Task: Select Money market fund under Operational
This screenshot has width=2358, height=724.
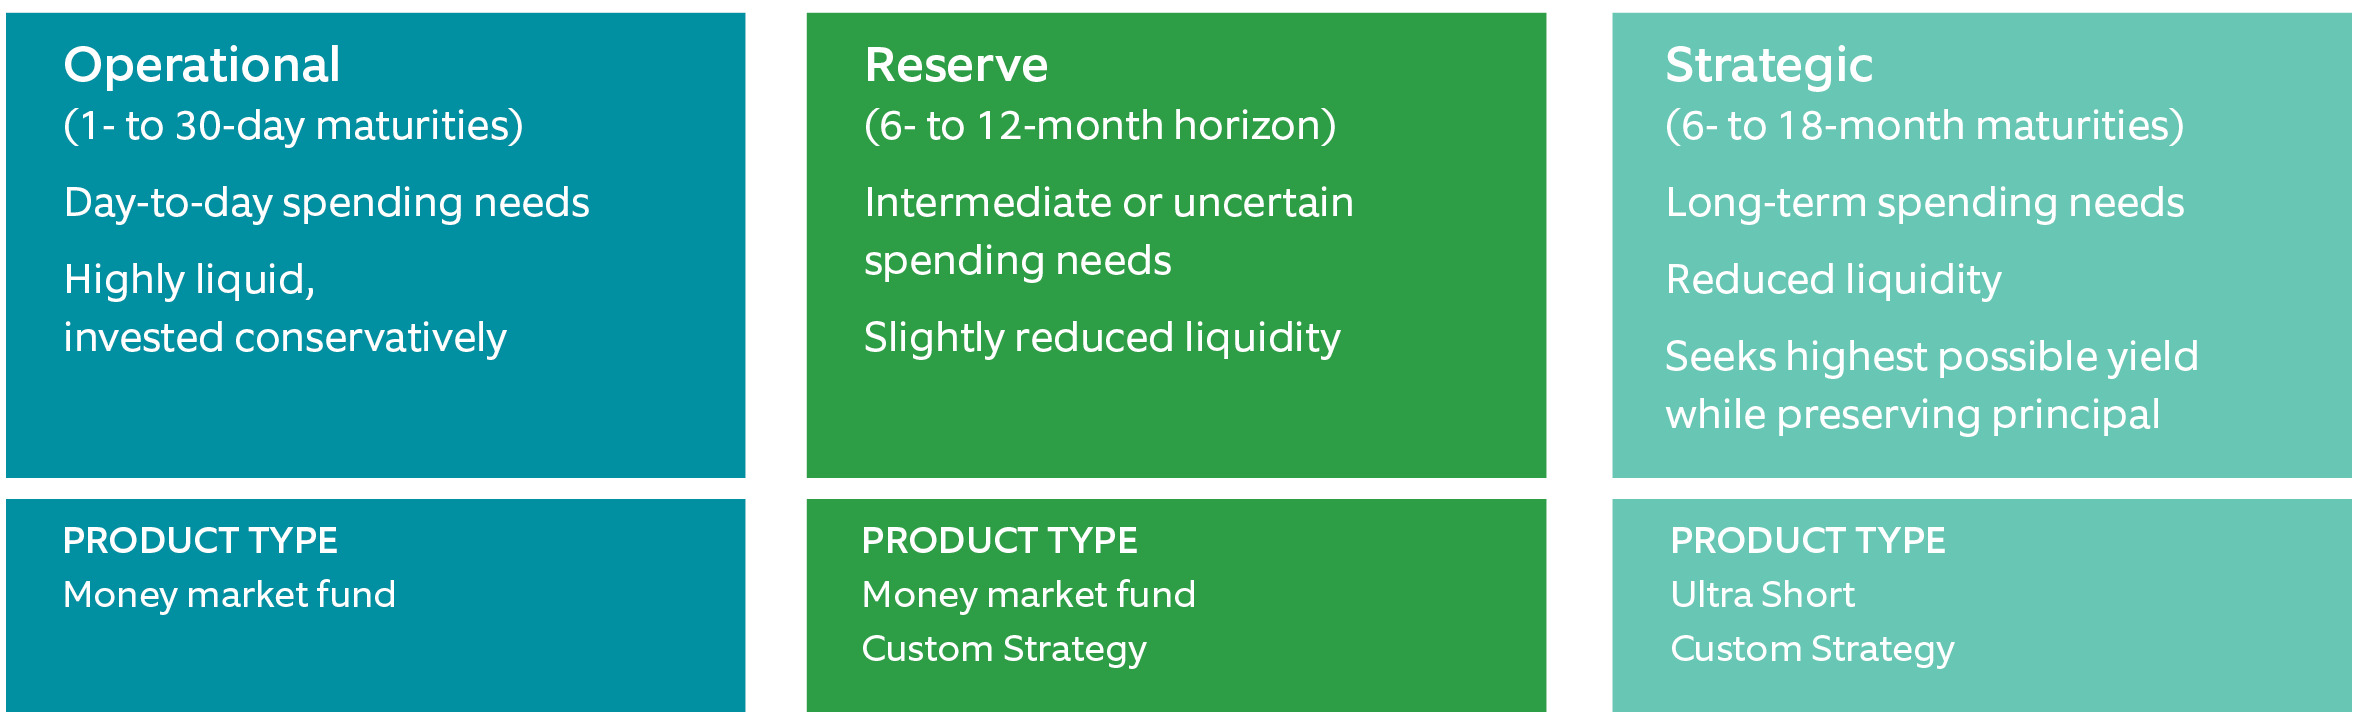Action: (229, 595)
